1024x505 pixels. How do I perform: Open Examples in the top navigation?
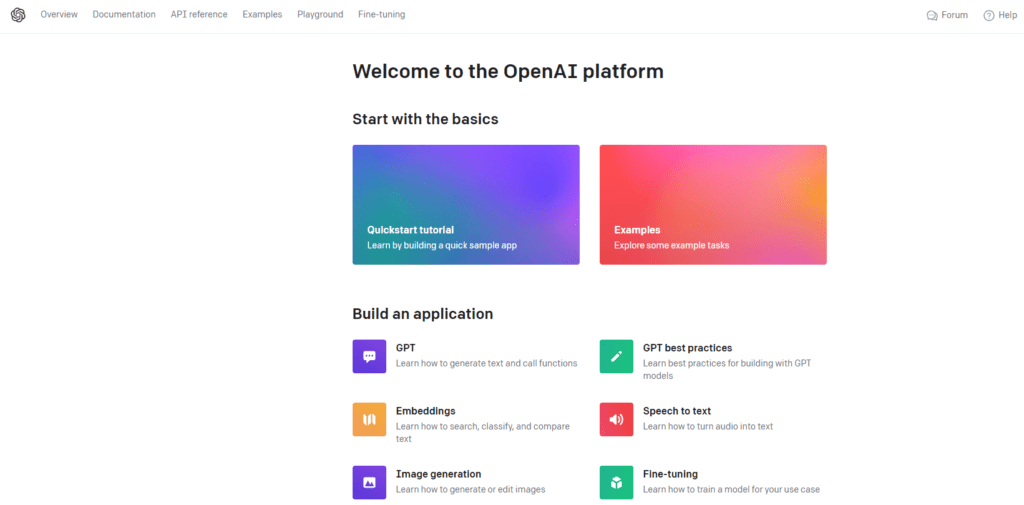pyautogui.click(x=262, y=14)
